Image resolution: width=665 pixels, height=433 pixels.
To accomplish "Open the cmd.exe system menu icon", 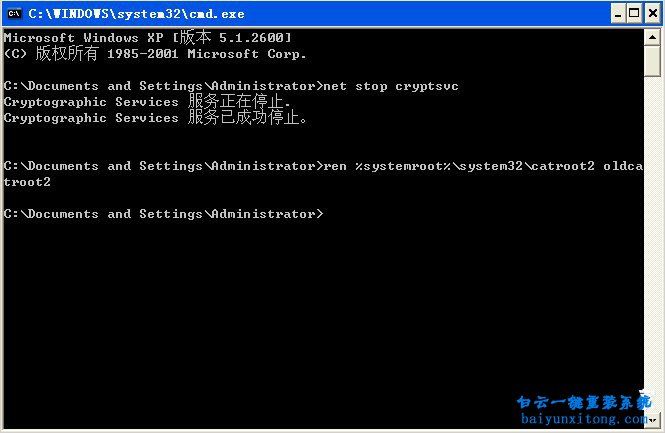I will click(15, 13).
